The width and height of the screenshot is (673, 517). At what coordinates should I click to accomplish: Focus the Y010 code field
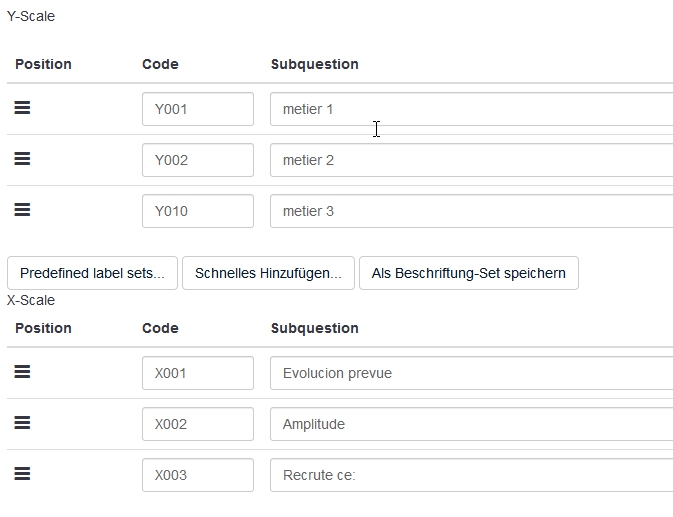[x=198, y=211]
